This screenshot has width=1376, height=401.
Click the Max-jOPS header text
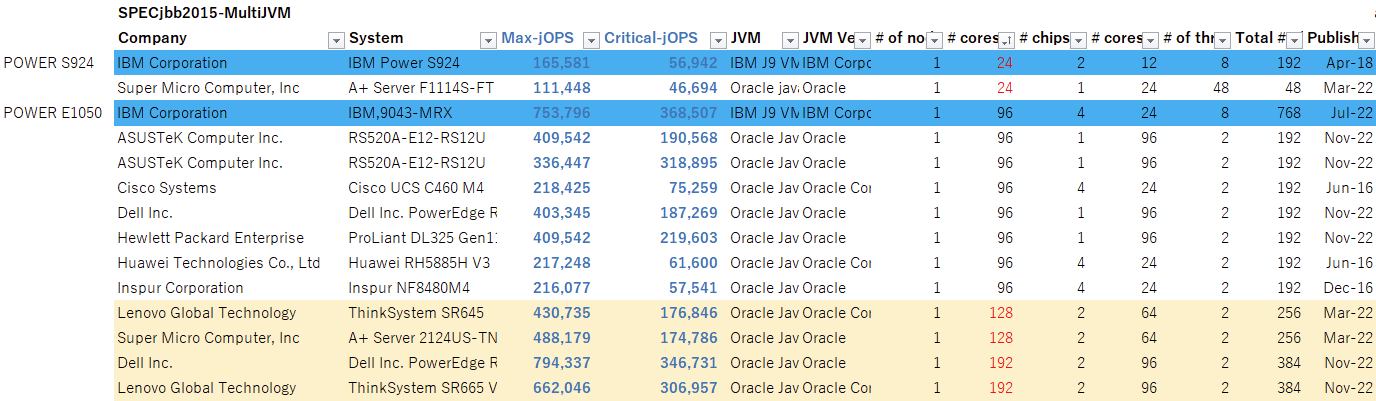538,38
